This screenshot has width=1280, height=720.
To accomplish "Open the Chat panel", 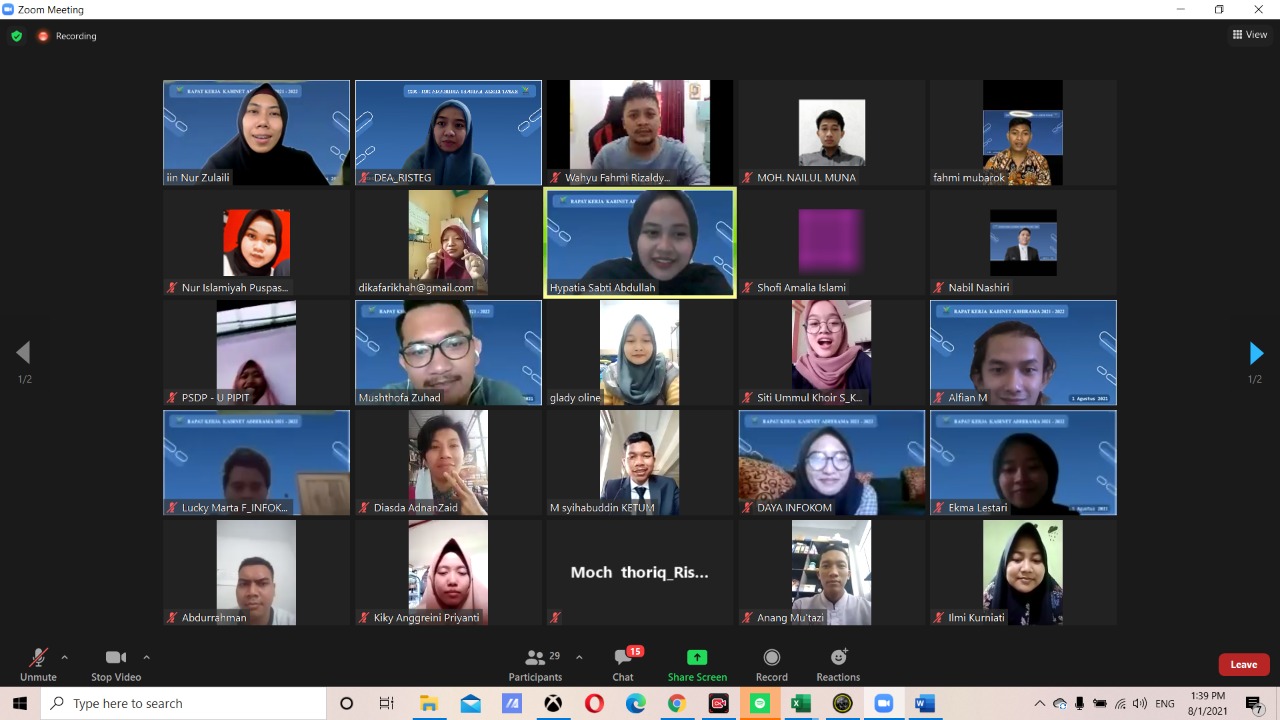I will [623, 664].
